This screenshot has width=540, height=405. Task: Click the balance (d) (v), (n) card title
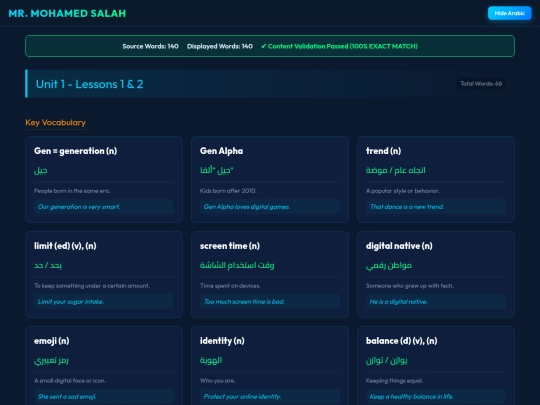[x=402, y=341]
